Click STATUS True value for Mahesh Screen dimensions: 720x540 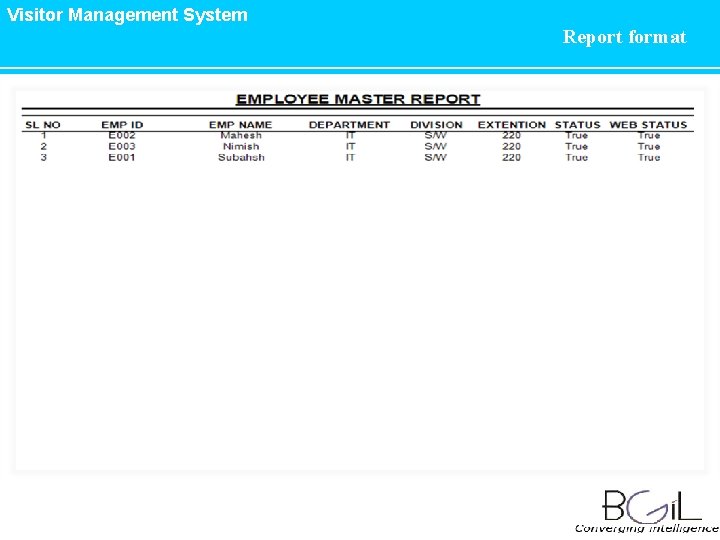coord(577,135)
